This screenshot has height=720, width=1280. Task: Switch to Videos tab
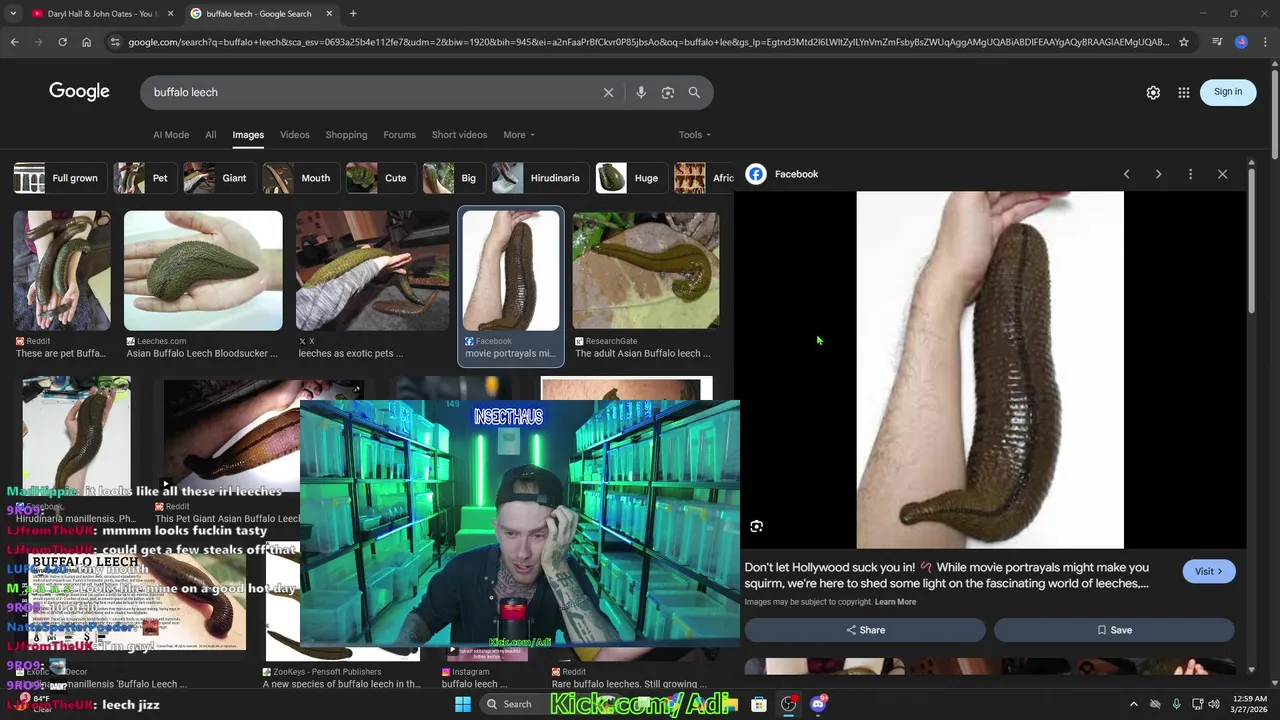tap(294, 135)
